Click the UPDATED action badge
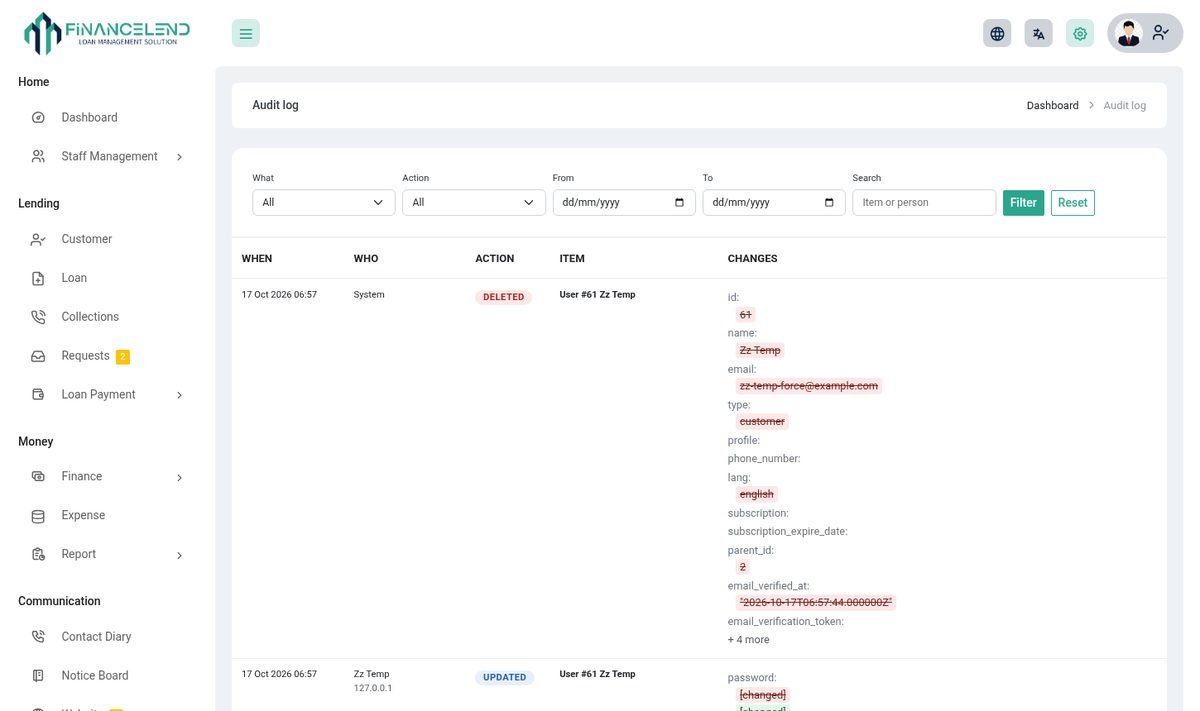This screenshot has width=1200, height=711. [505, 677]
